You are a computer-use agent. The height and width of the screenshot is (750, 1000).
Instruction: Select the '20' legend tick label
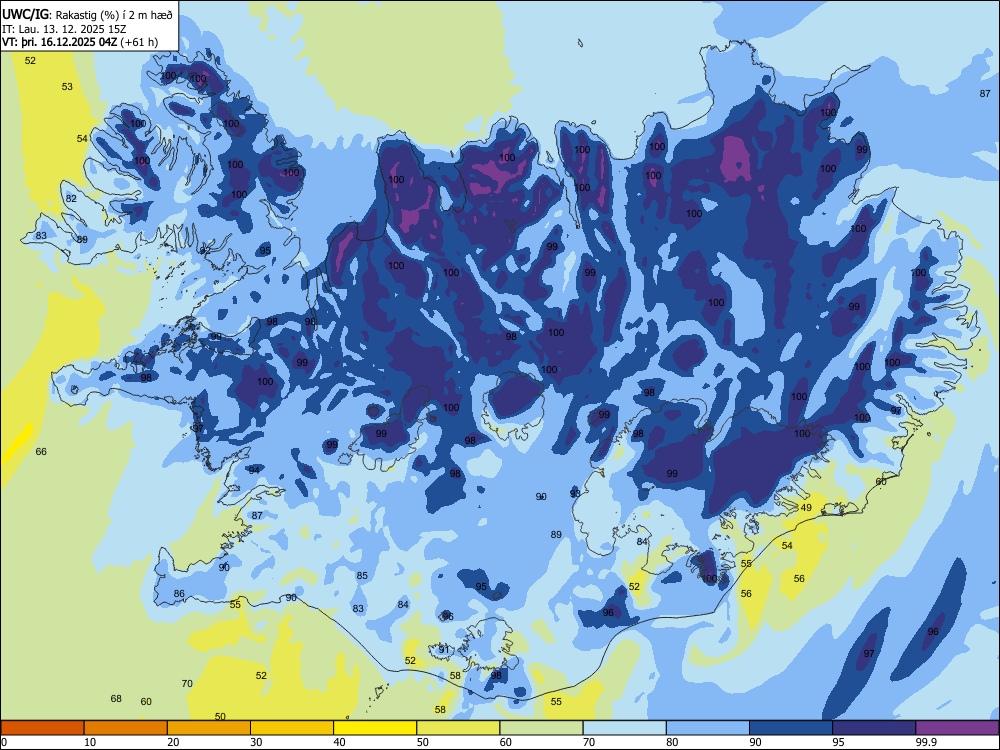tap(173, 742)
